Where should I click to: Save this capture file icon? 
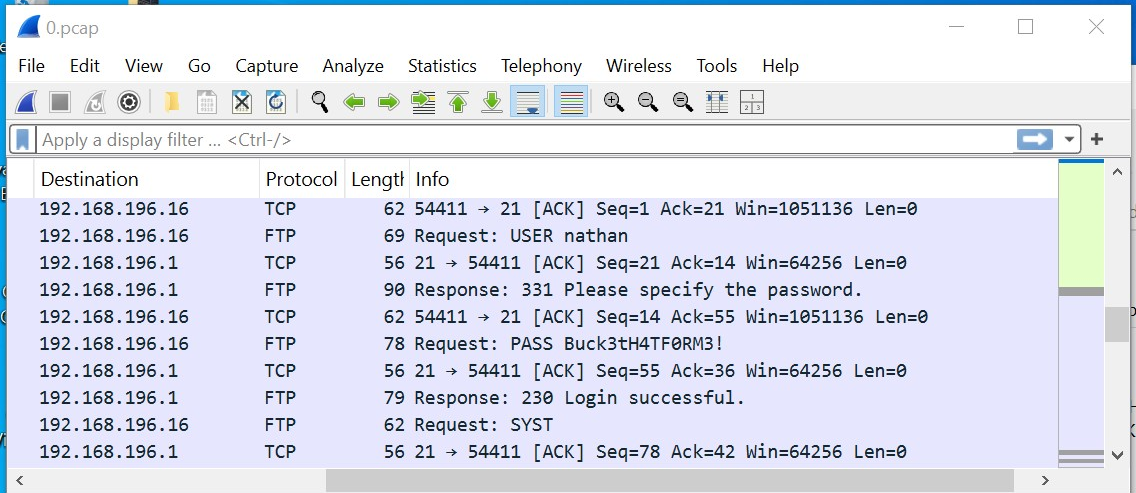206,102
